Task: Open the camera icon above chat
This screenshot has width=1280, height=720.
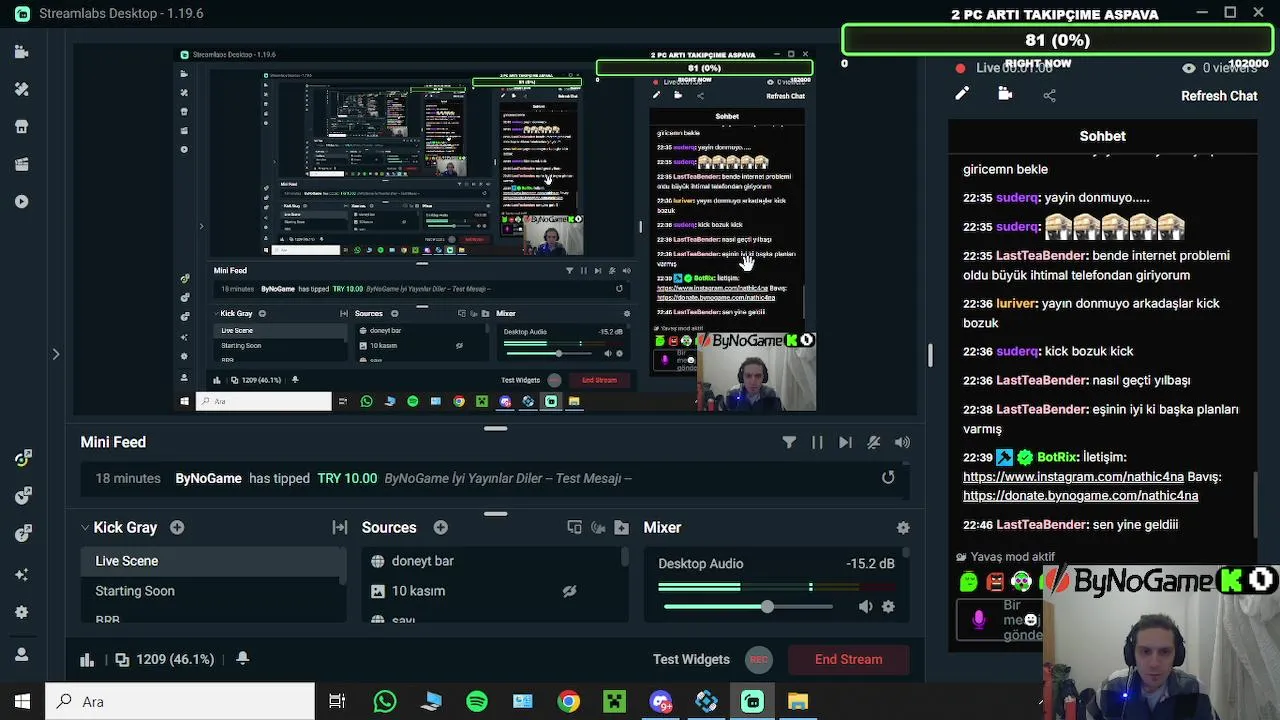Action: point(1005,94)
